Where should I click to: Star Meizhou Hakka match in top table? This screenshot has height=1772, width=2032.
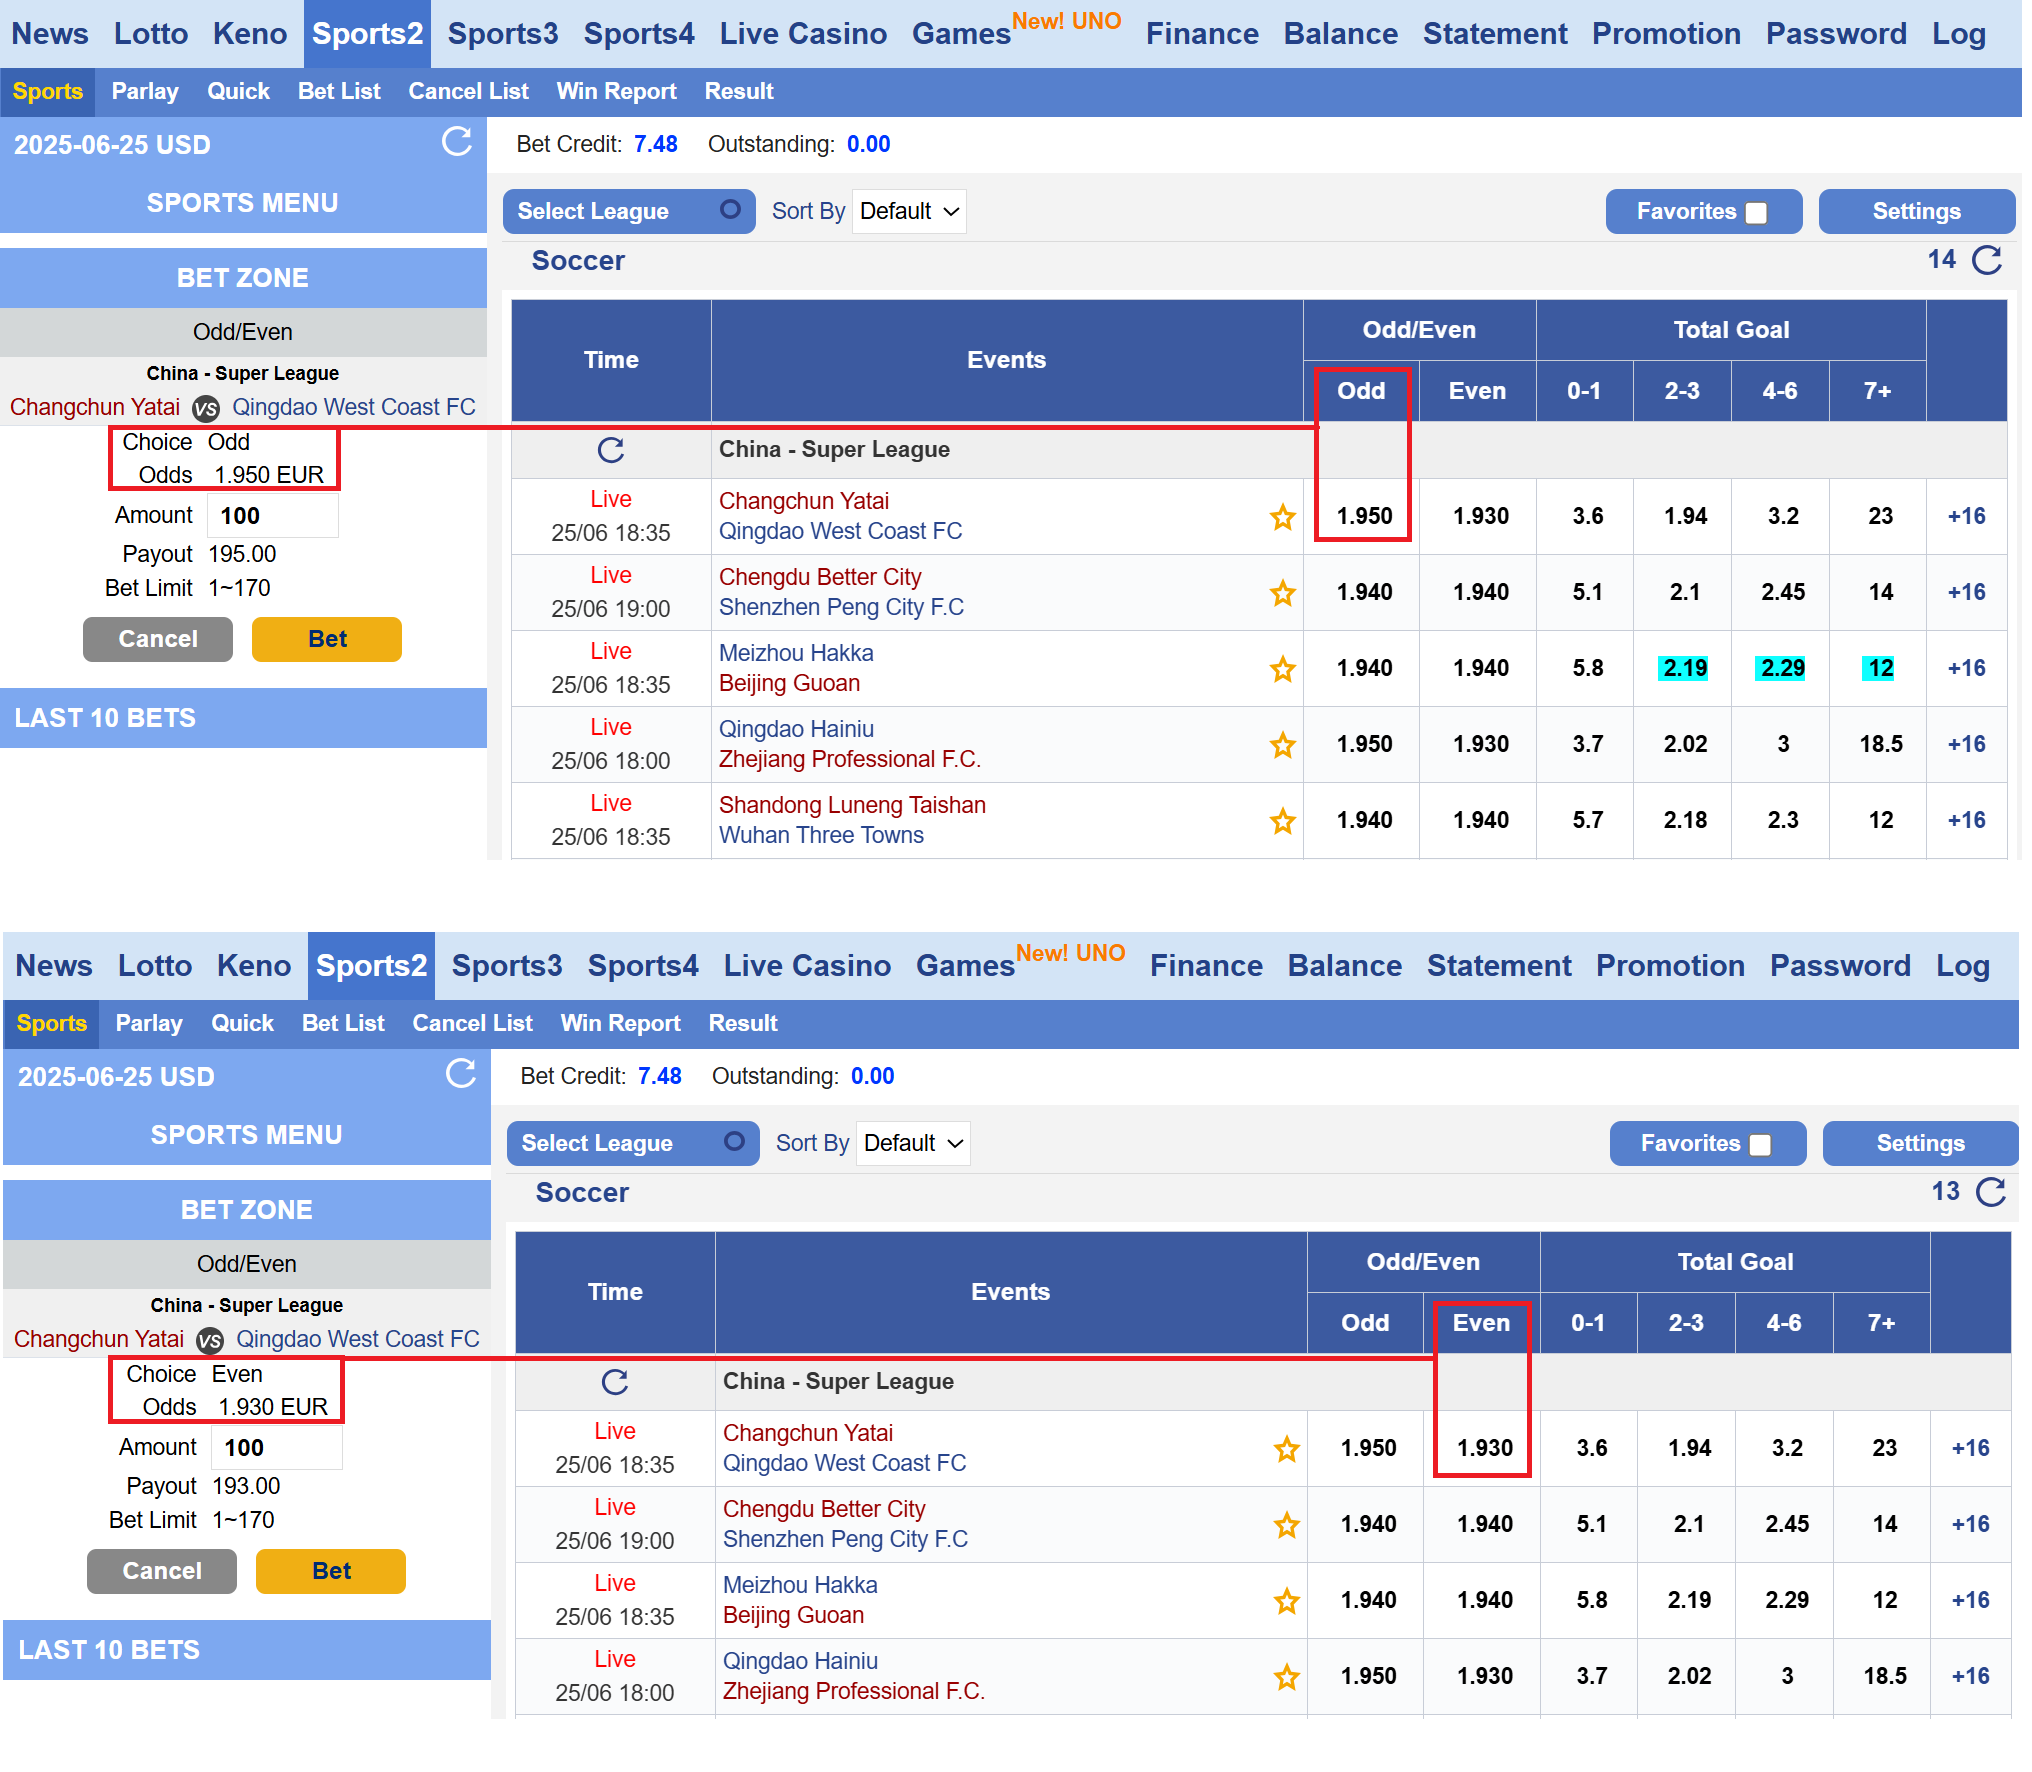(1283, 669)
